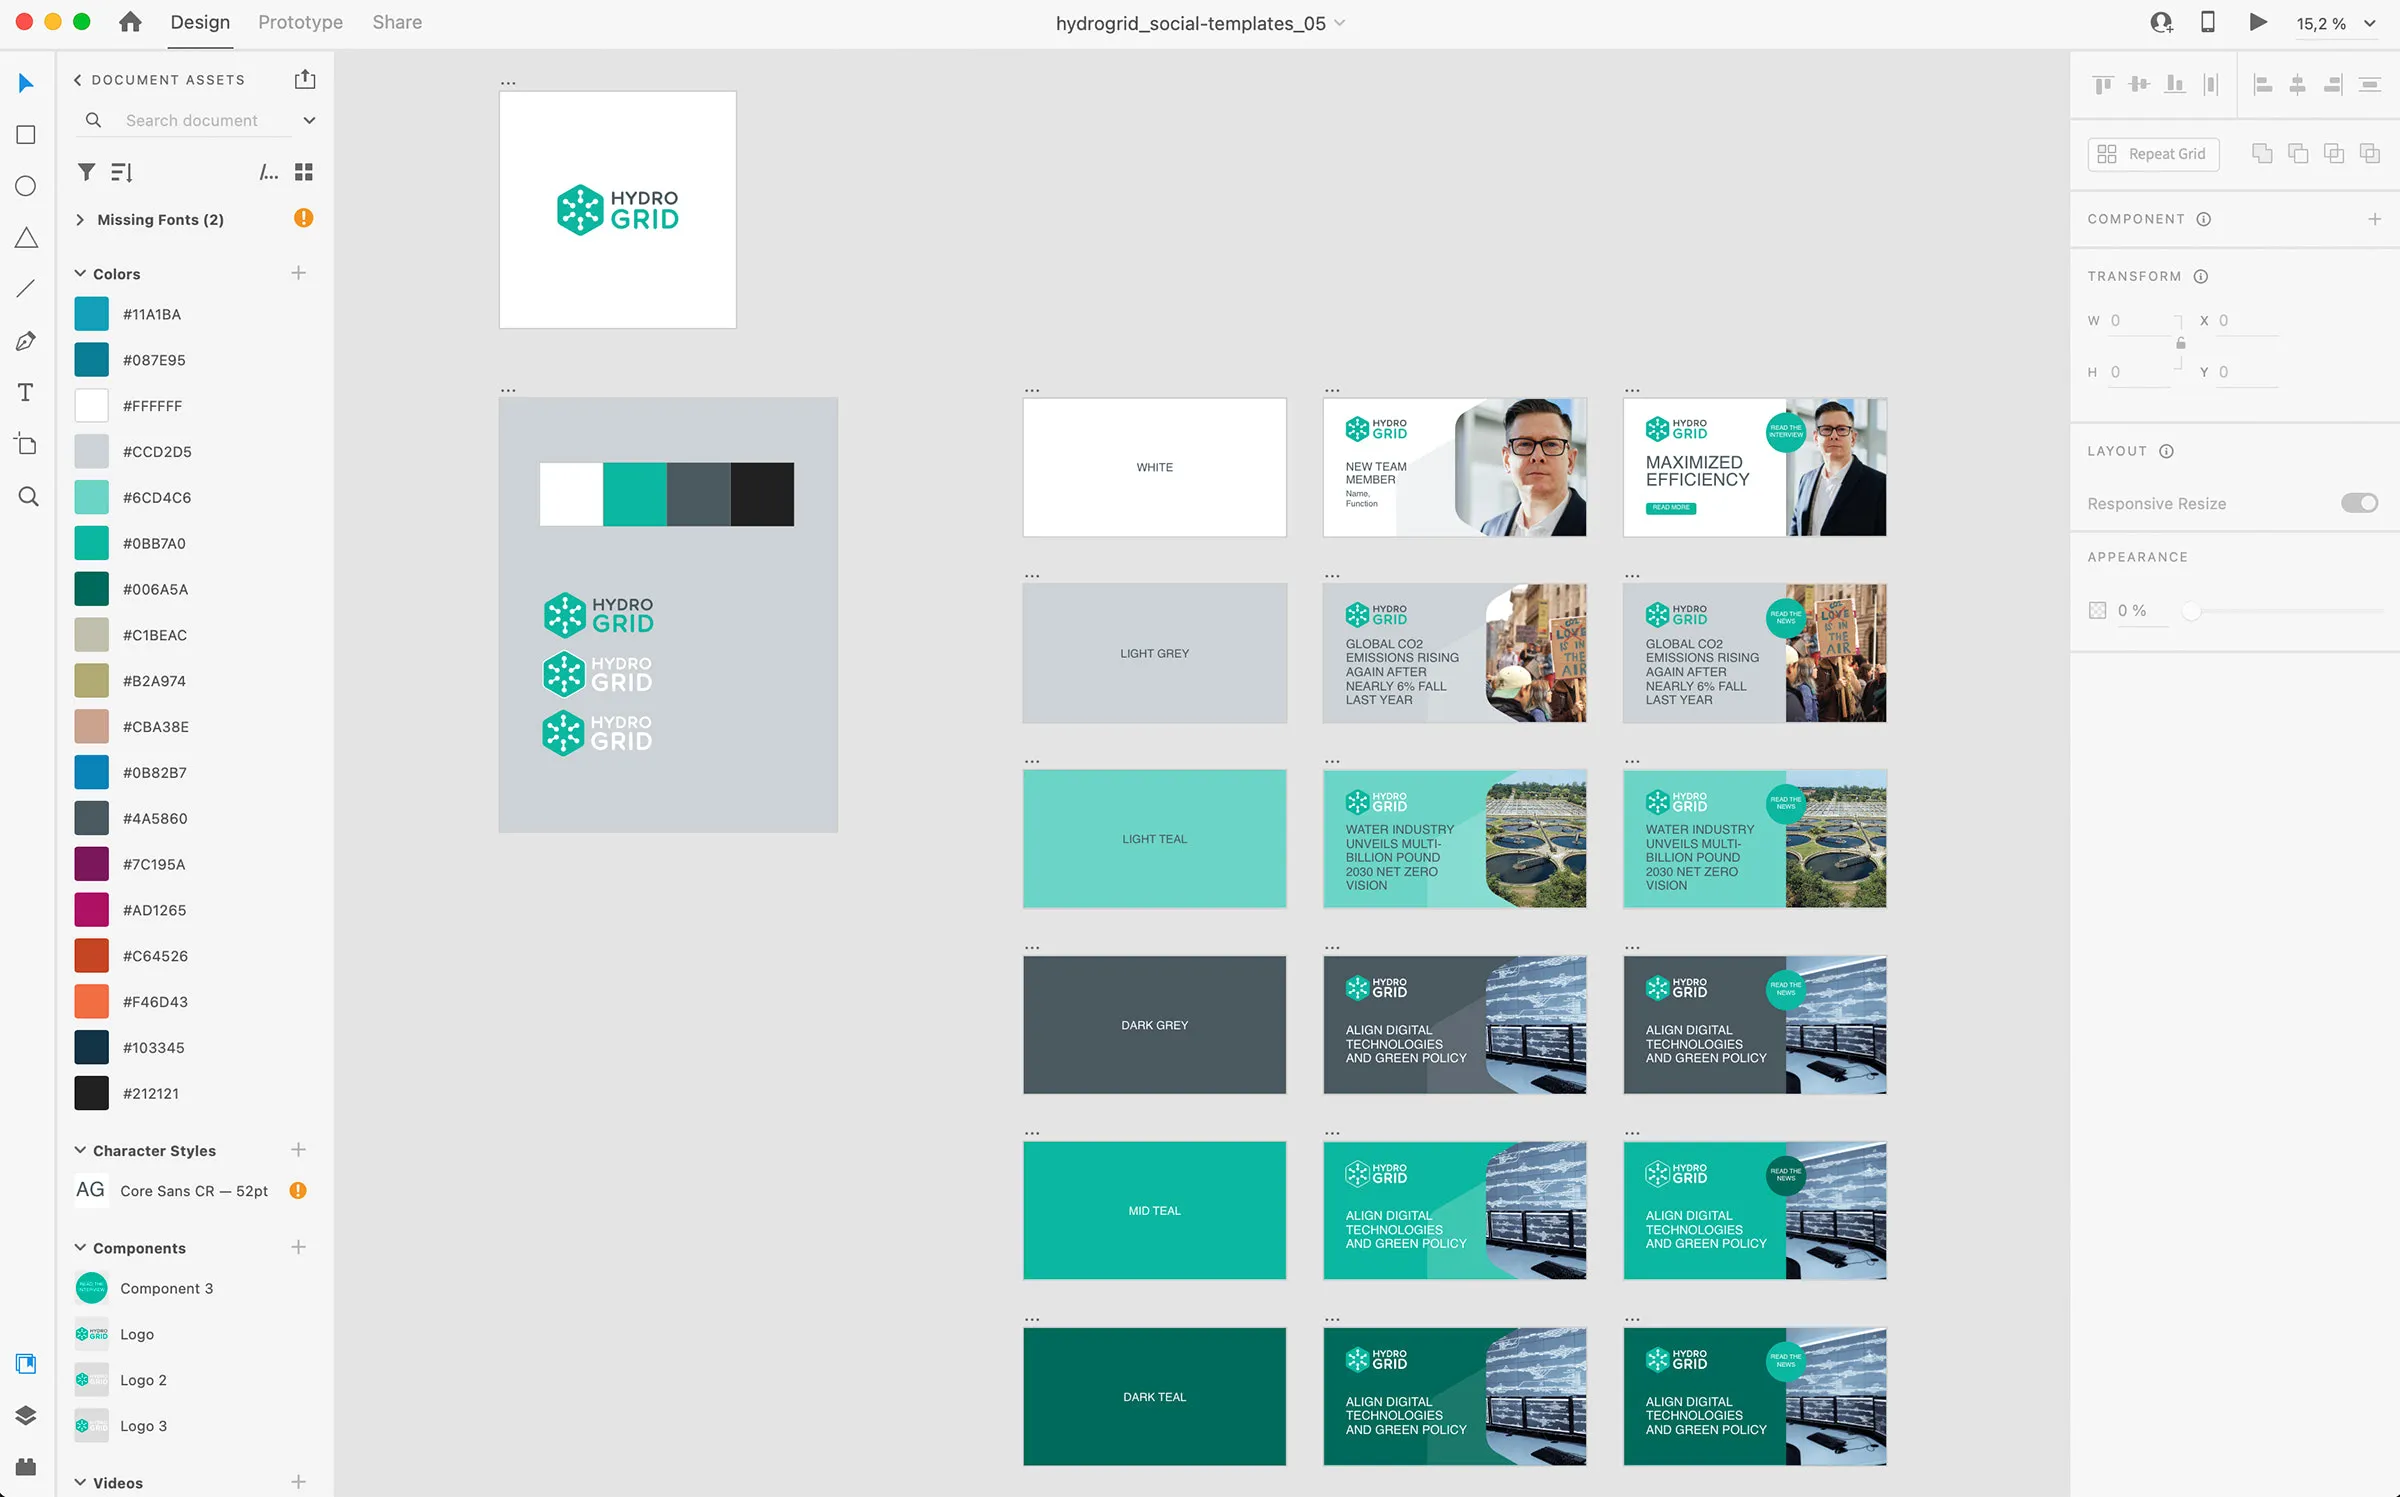2400x1497 pixels.
Task: Open the Plugins panel icon
Action: 27,1467
